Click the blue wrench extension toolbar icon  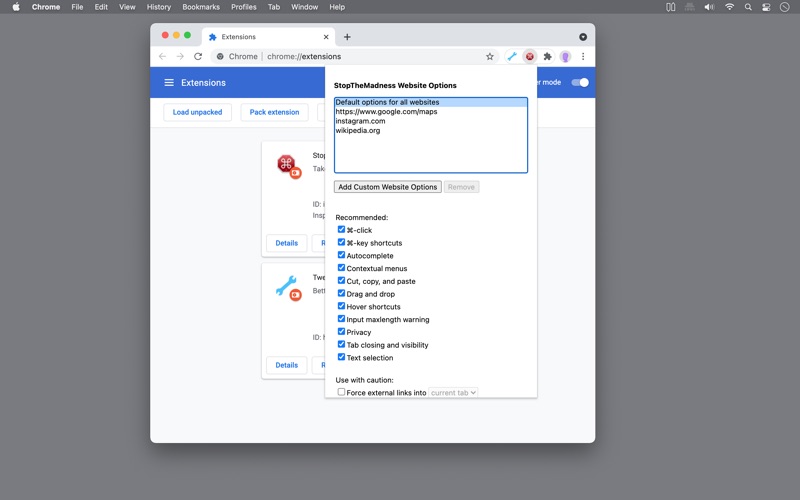tap(512, 57)
